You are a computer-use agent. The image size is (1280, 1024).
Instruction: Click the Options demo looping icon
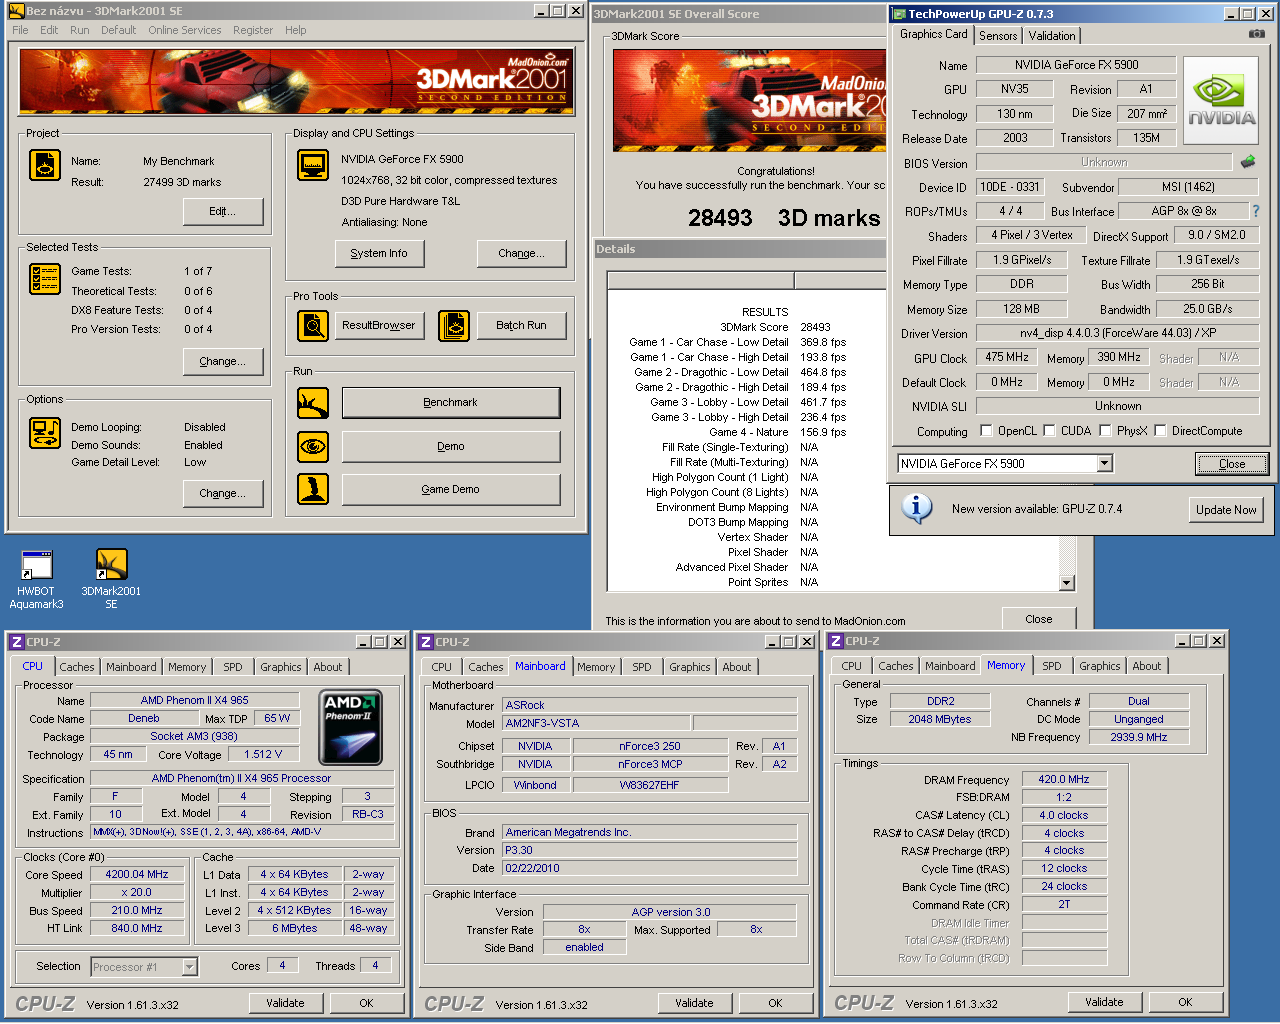click(45, 433)
